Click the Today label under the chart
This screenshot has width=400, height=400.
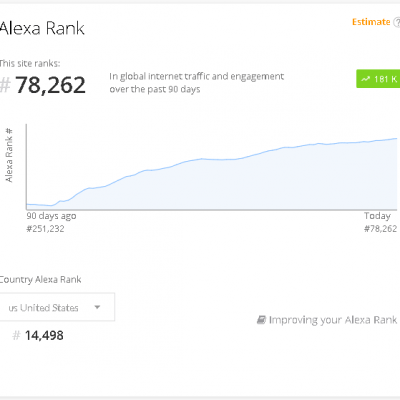tap(377, 216)
